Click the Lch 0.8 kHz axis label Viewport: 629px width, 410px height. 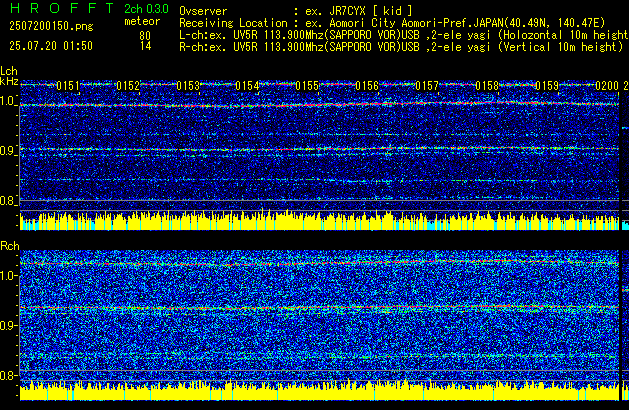click(x=8, y=201)
